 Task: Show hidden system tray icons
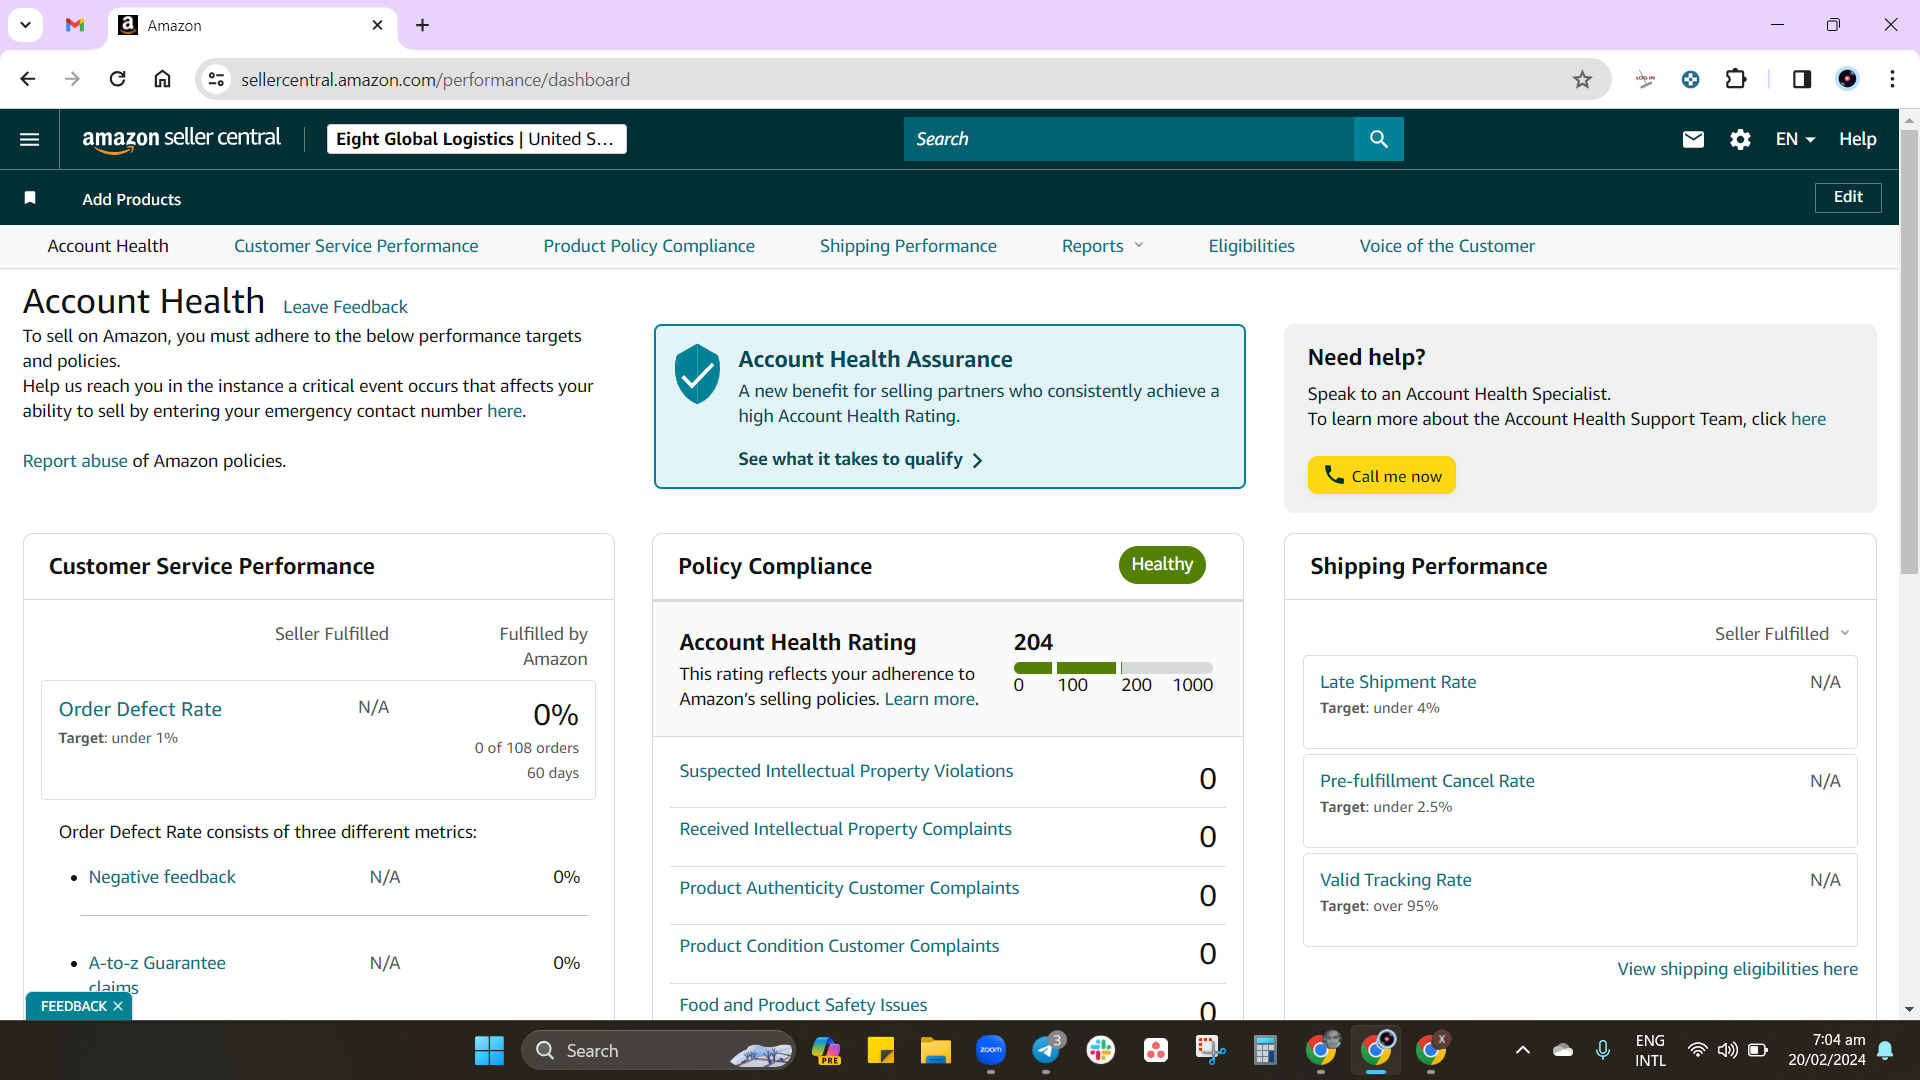tap(1522, 1050)
